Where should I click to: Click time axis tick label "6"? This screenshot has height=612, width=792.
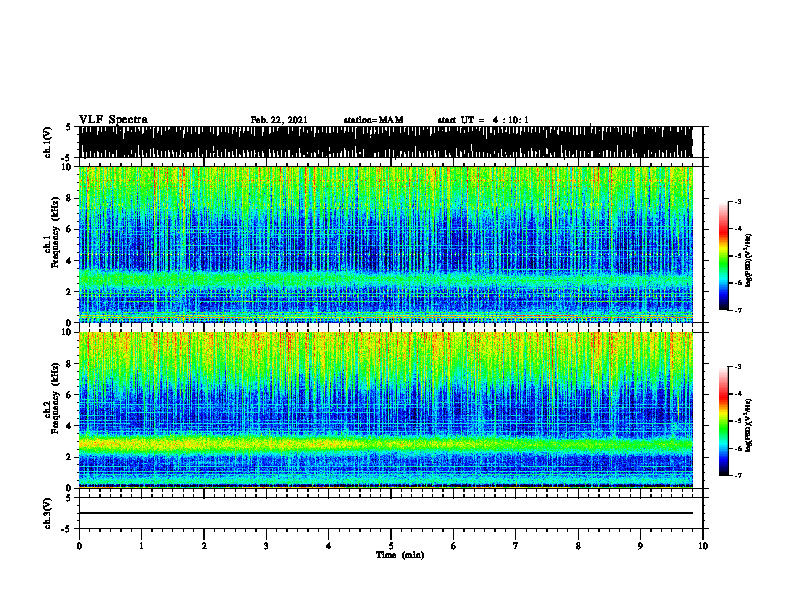click(454, 546)
